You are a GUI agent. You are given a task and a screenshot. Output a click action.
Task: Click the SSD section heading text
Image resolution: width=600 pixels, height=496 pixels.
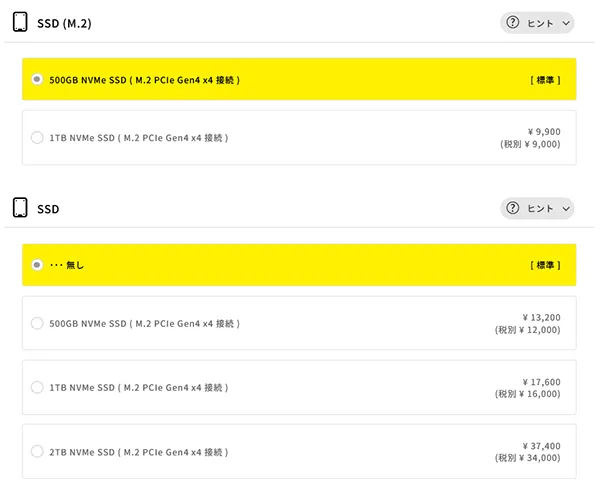click(48, 209)
